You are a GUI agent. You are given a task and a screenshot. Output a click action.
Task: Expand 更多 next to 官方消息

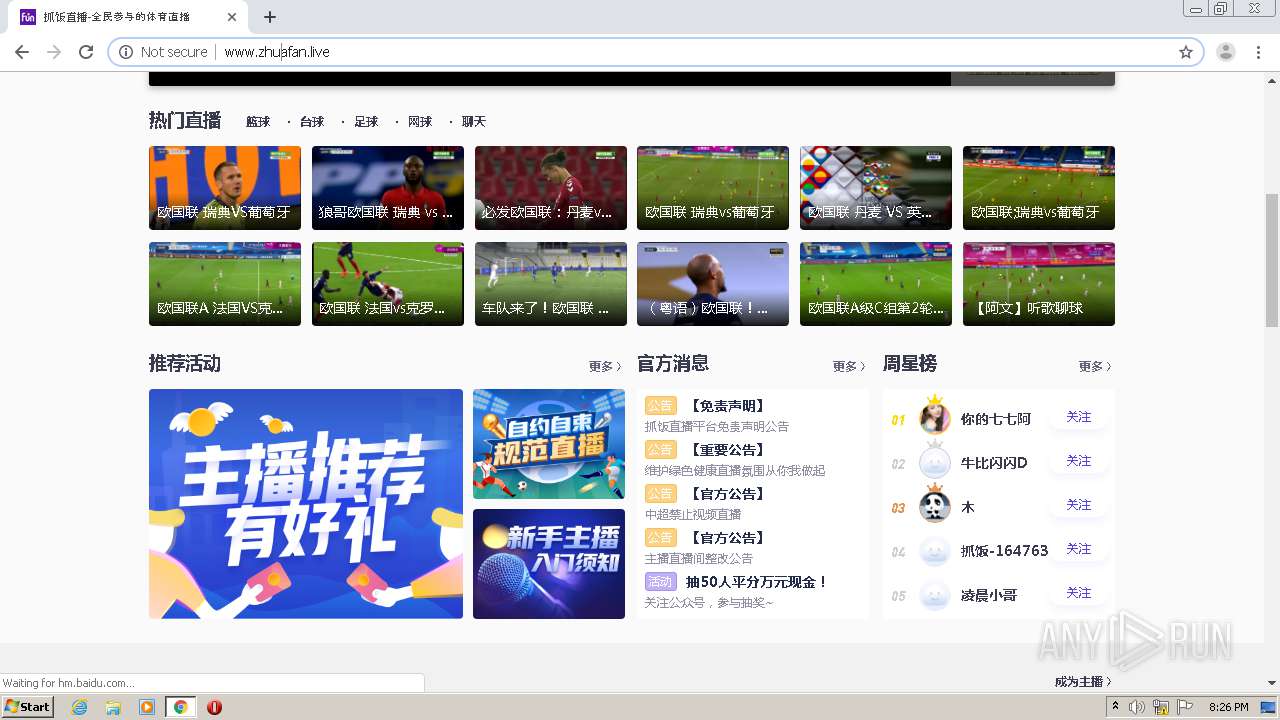849,367
